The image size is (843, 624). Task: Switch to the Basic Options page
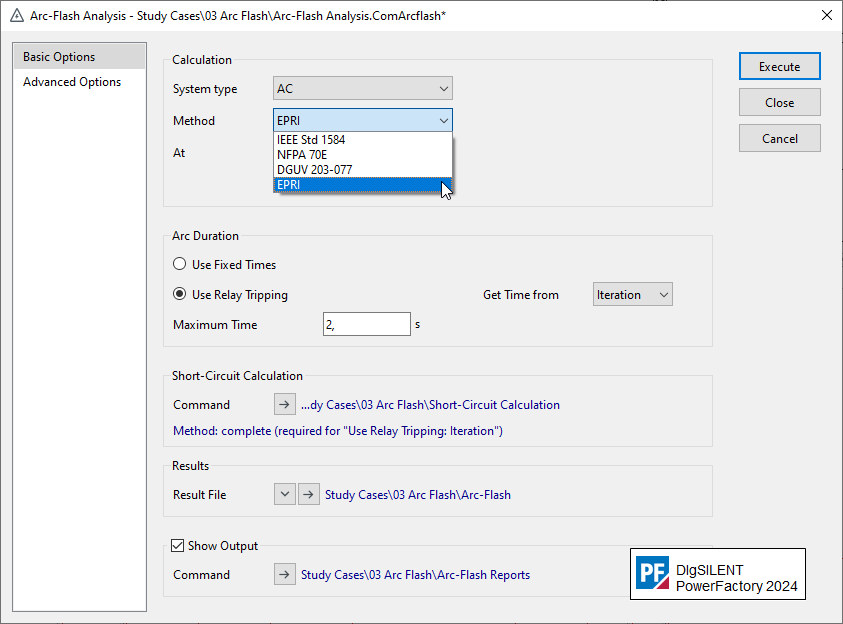[62, 56]
